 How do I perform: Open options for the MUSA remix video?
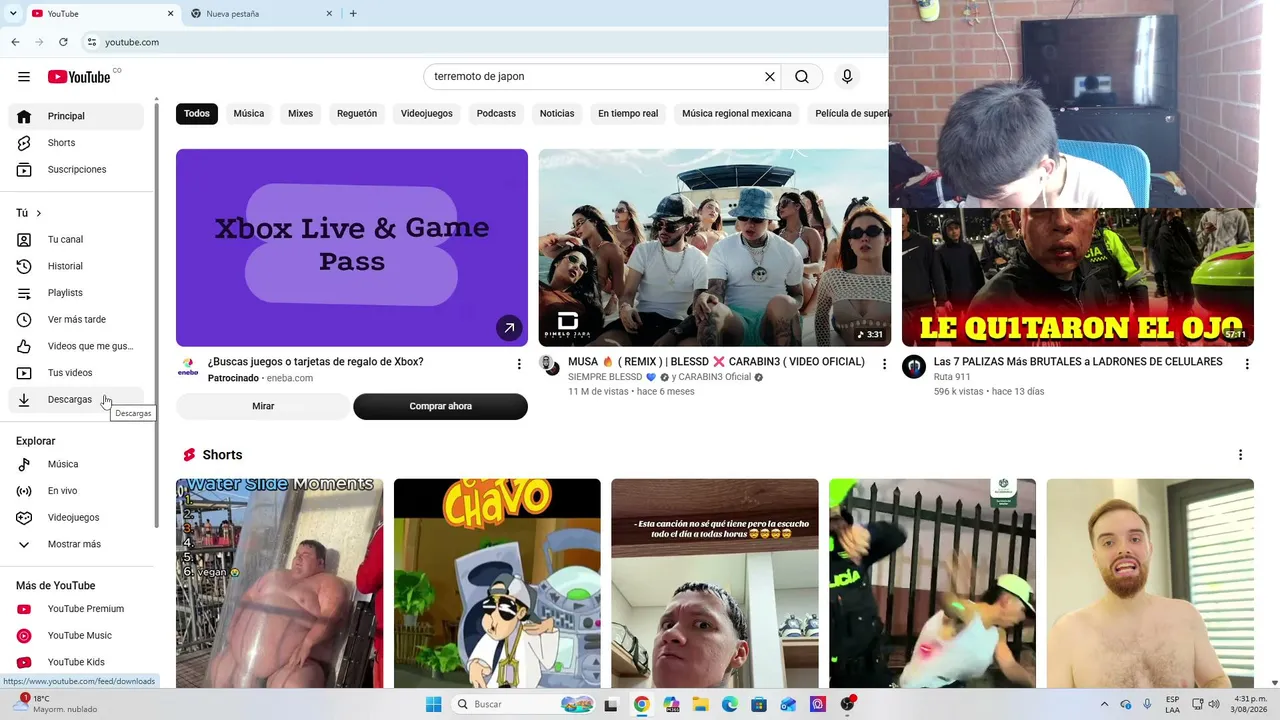pos(884,364)
